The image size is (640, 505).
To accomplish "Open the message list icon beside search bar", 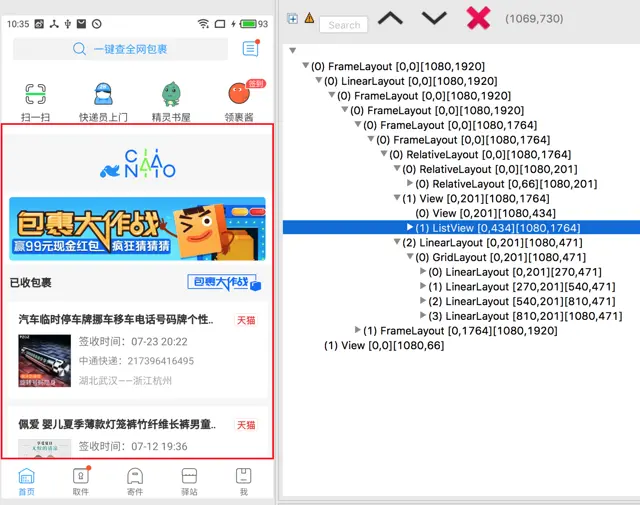I will pyautogui.click(x=250, y=49).
